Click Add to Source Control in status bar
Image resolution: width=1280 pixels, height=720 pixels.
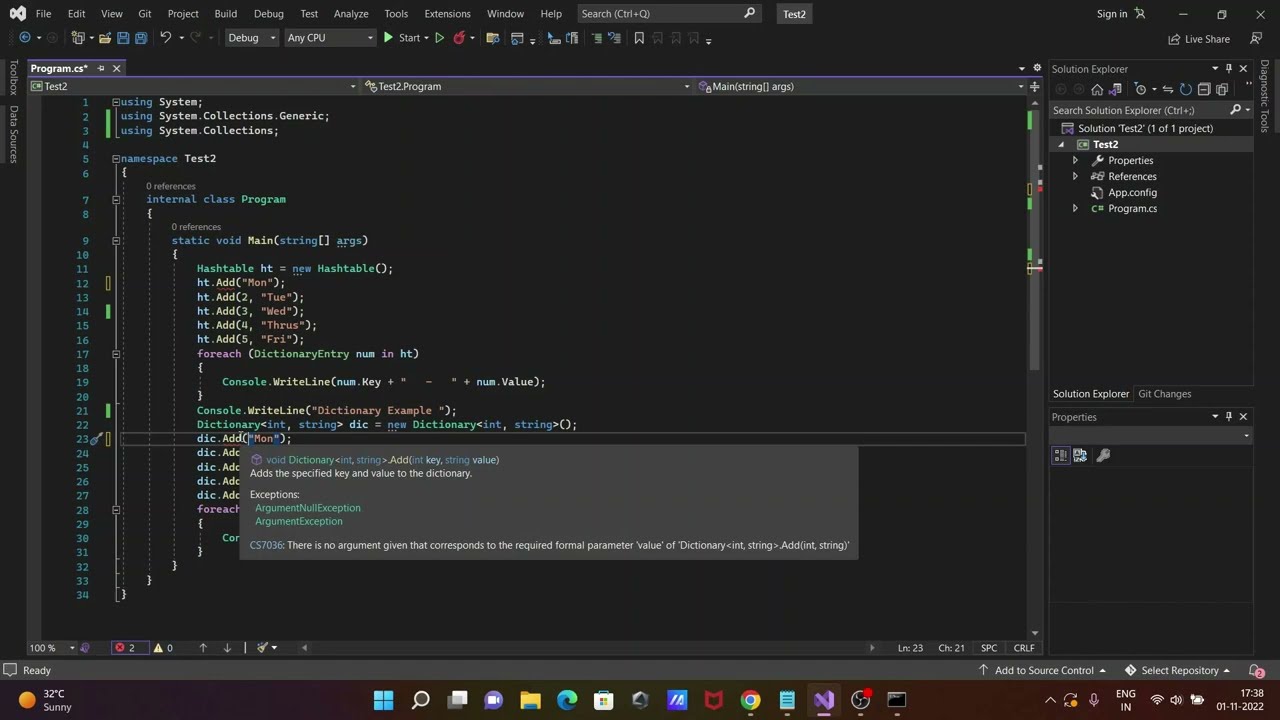click(x=1042, y=671)
